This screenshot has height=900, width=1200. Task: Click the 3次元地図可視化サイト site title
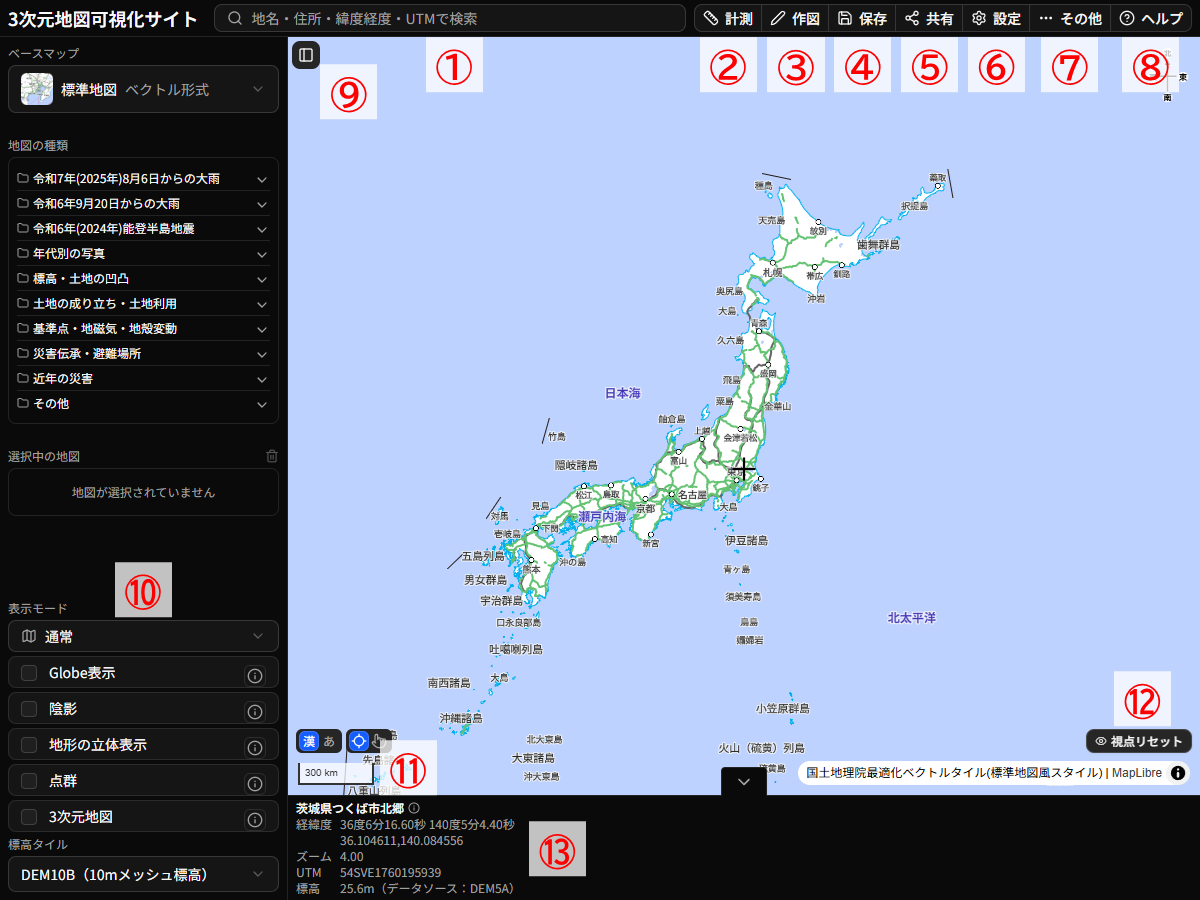(x=102, y=18)
